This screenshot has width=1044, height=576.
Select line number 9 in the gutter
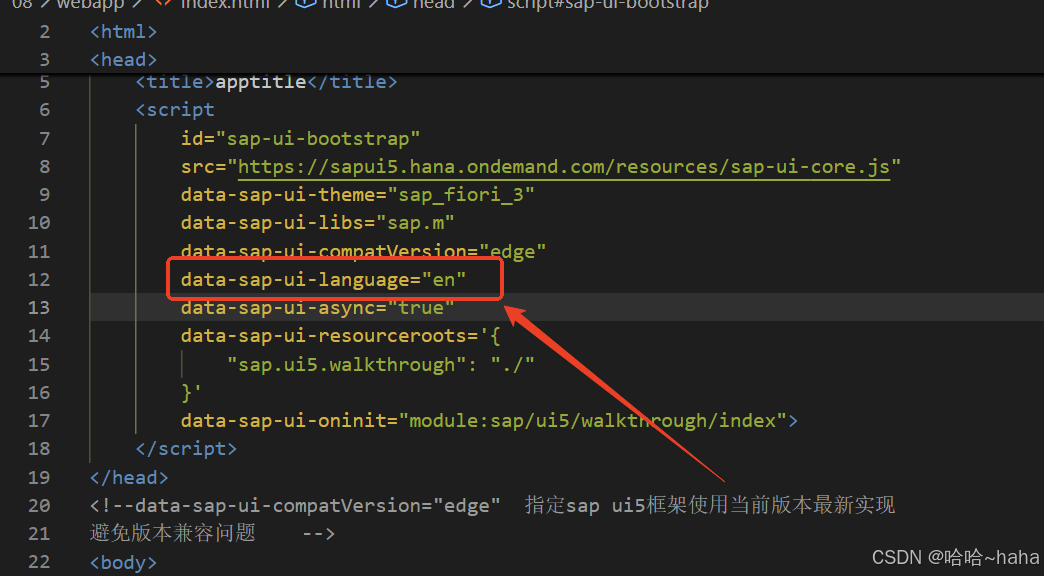tap(45, 194)
